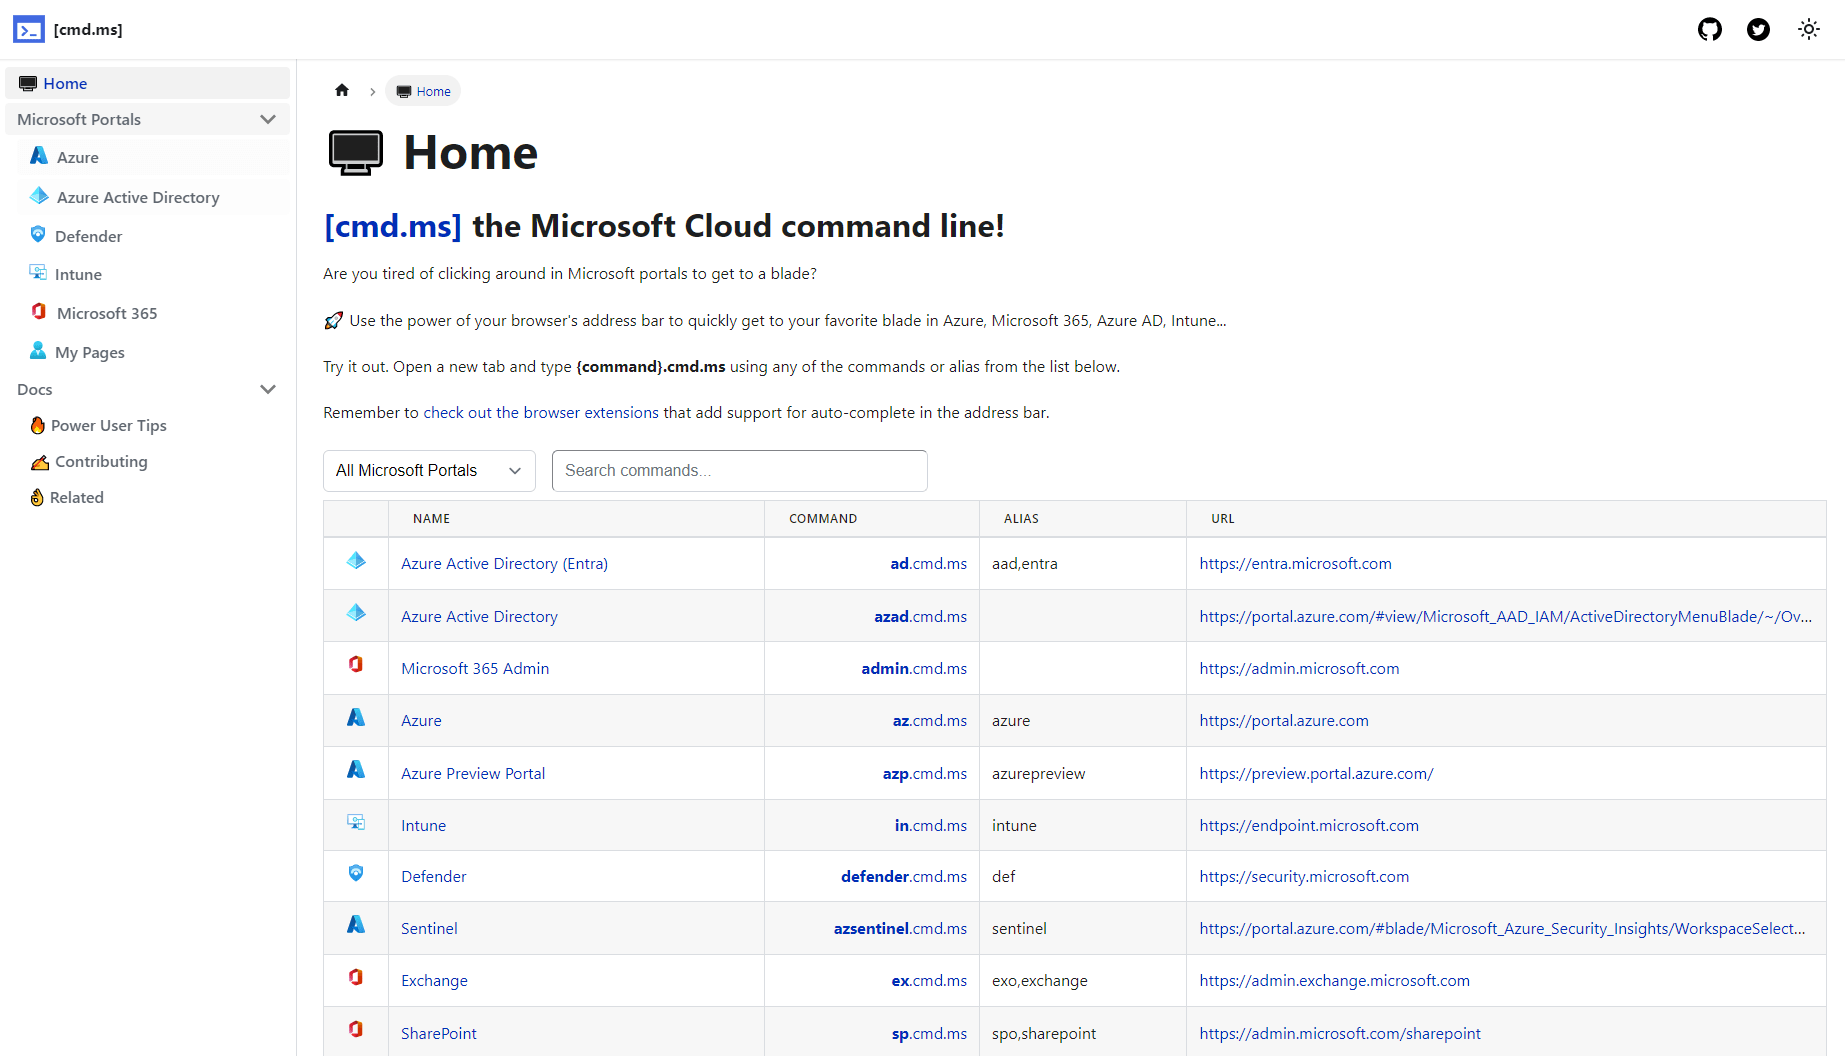The height and width of the screenshot is (1056, 1845).
Task: Click the Office icon in SharePoint row
Action: pos(356,1030)
